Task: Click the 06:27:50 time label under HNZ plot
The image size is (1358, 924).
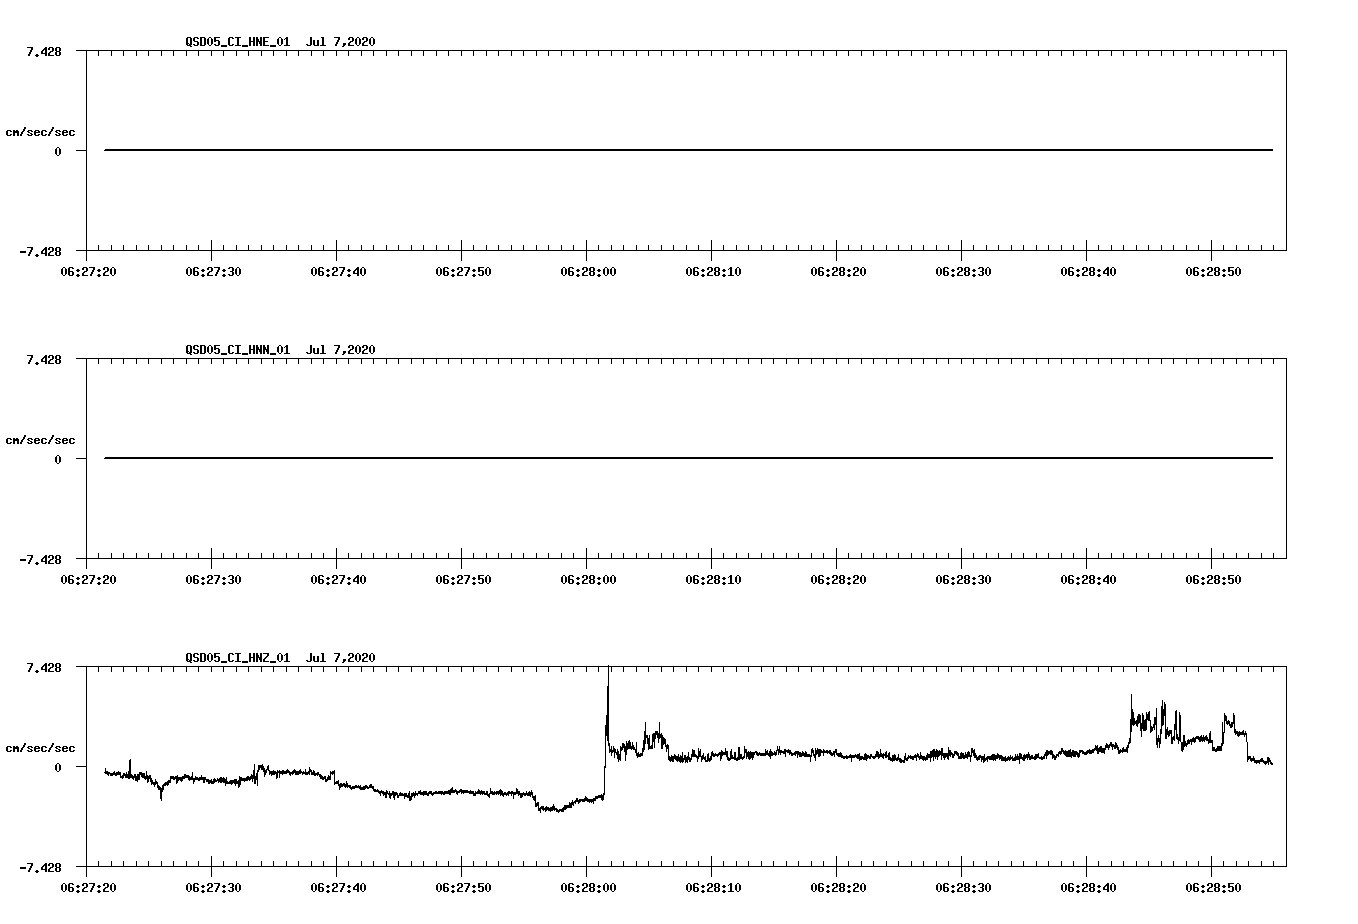Action: pos(462,888)
